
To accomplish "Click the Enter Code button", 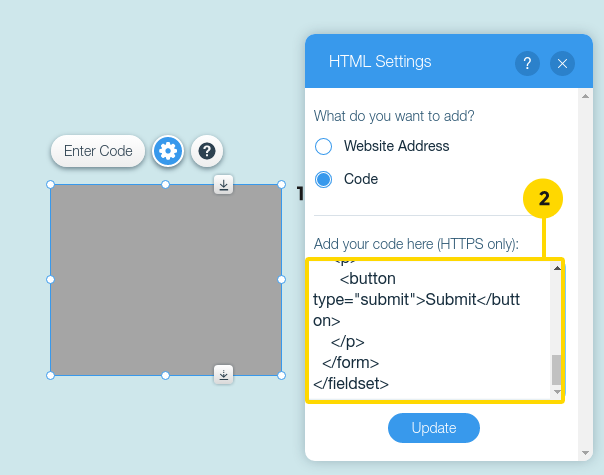I will 98,151.
